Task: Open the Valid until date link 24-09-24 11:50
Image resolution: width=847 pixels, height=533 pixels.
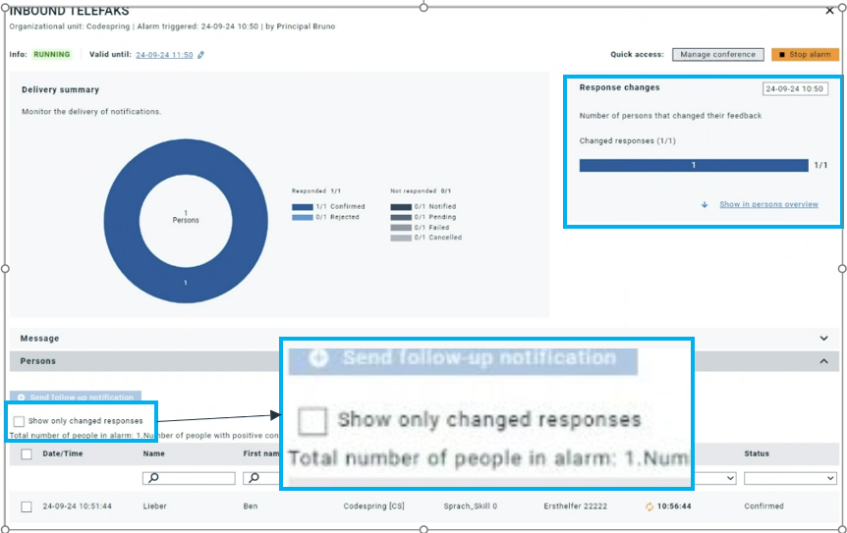Action: tap(164, 55)
